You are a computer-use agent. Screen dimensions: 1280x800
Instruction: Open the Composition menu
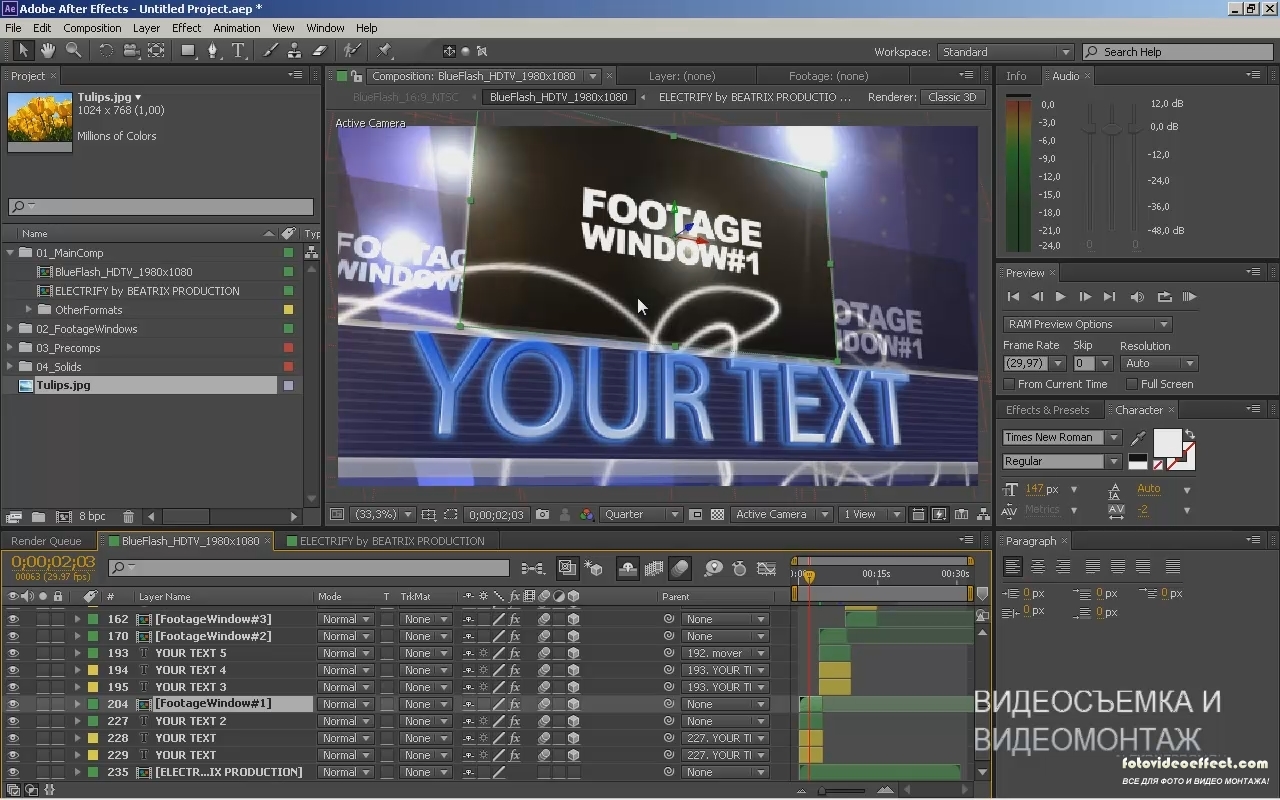coord(92,28)
